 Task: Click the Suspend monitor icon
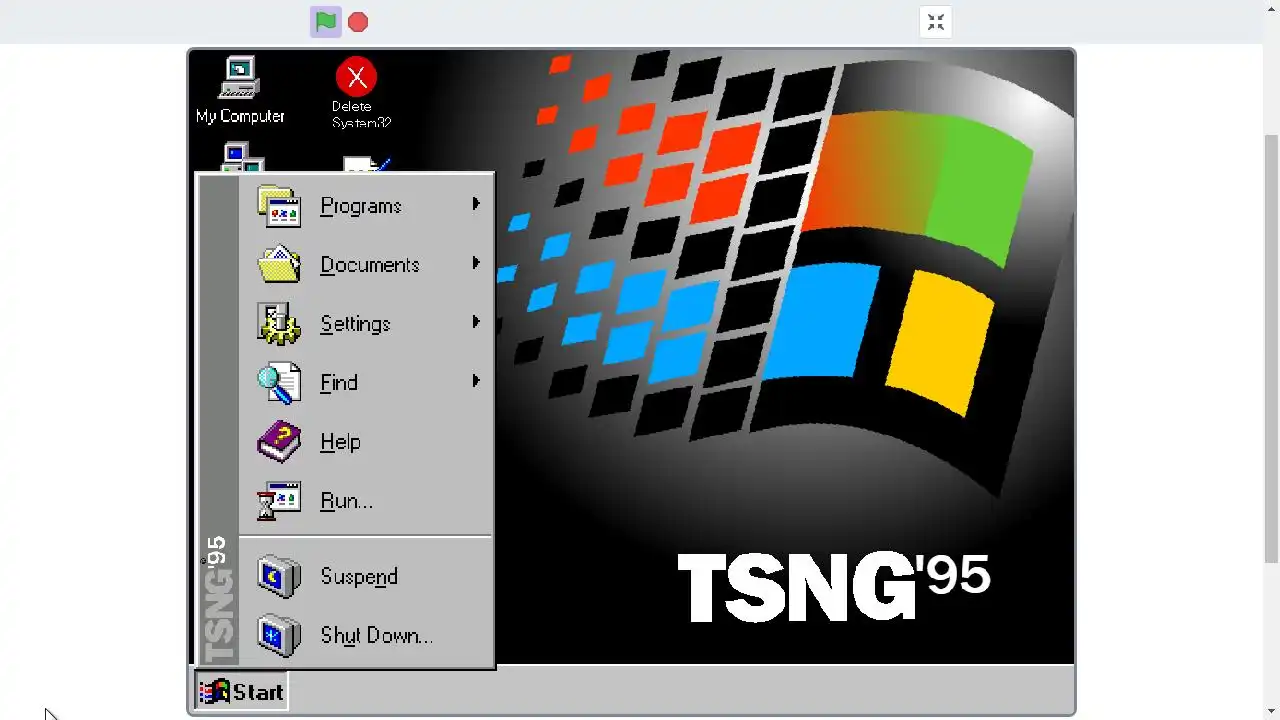pyautogui.click(x=279, y=577)
